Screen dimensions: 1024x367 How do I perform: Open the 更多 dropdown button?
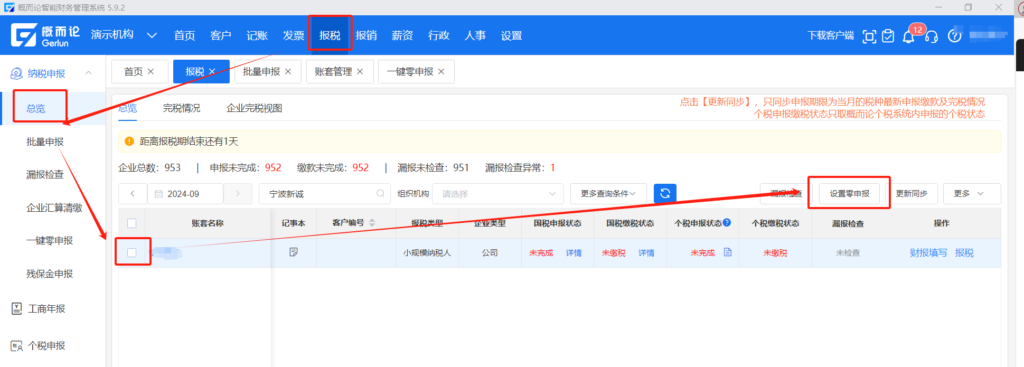tap(972, 194)
